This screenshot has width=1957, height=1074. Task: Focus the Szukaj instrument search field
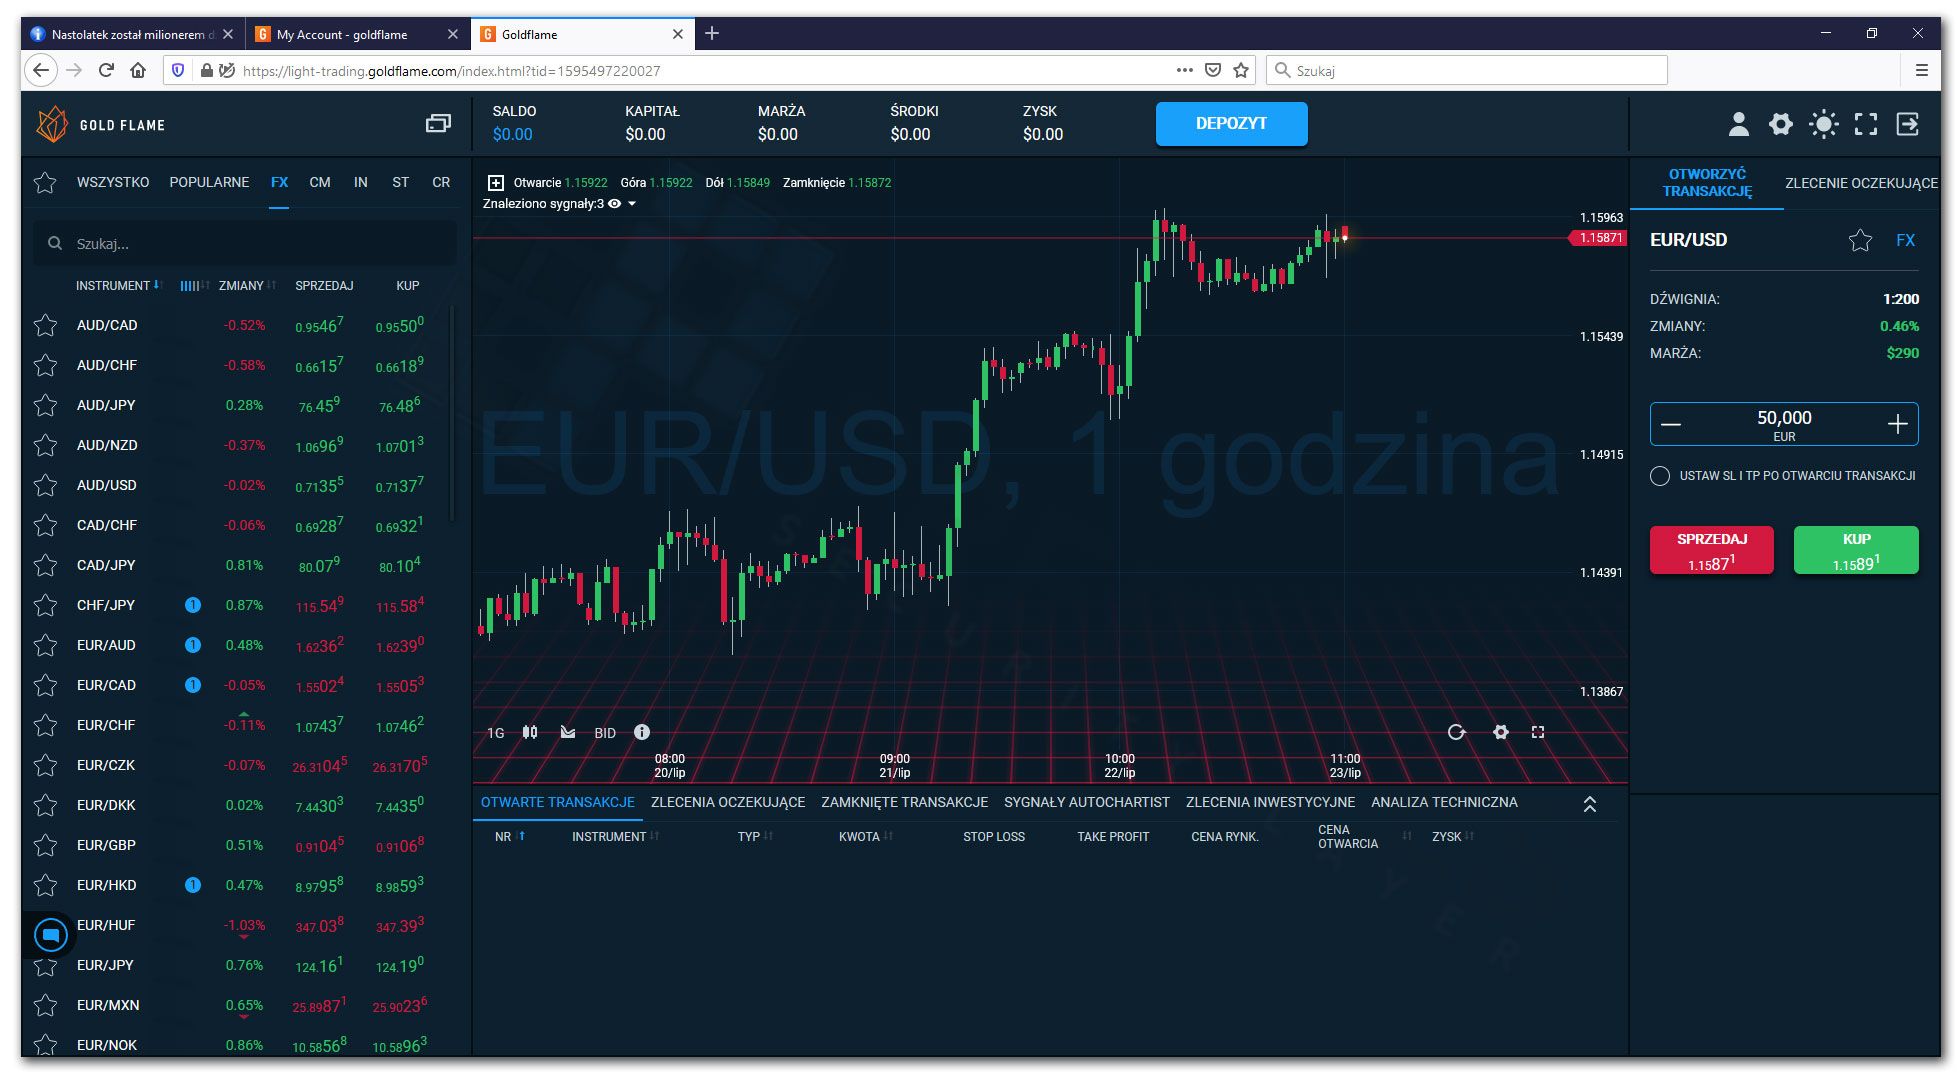tap(245, 243)
